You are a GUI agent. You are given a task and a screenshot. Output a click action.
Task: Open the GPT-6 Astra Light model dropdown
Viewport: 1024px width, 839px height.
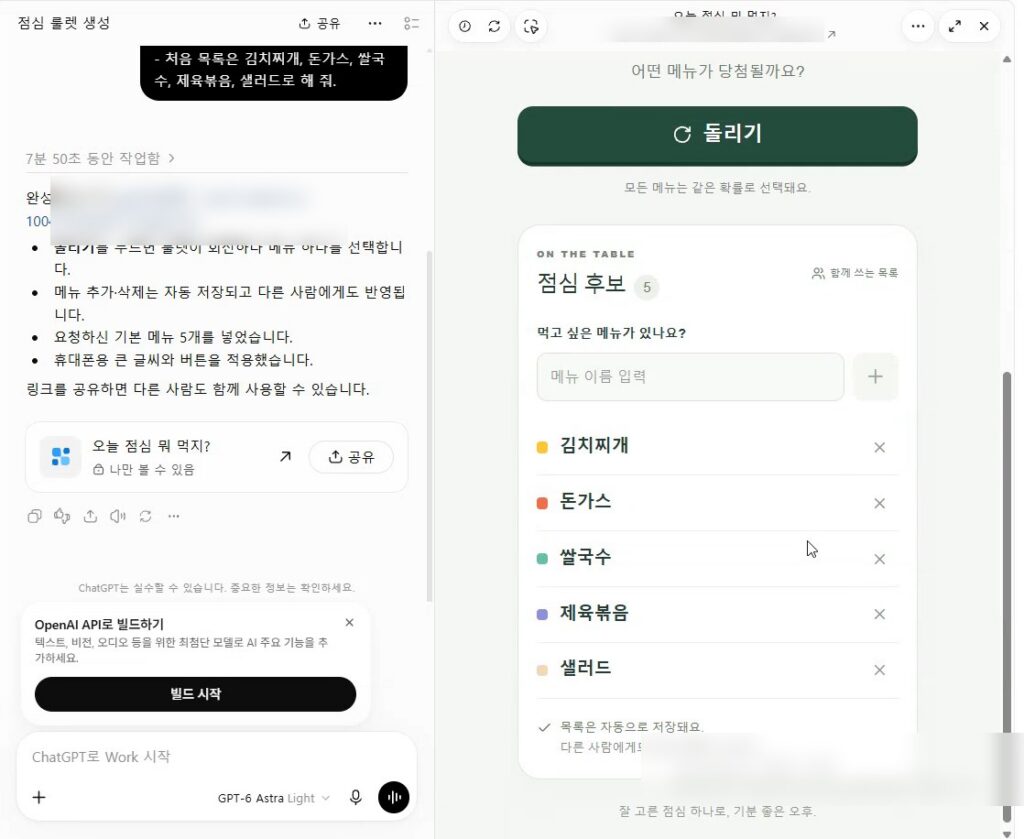click(274, 798)
